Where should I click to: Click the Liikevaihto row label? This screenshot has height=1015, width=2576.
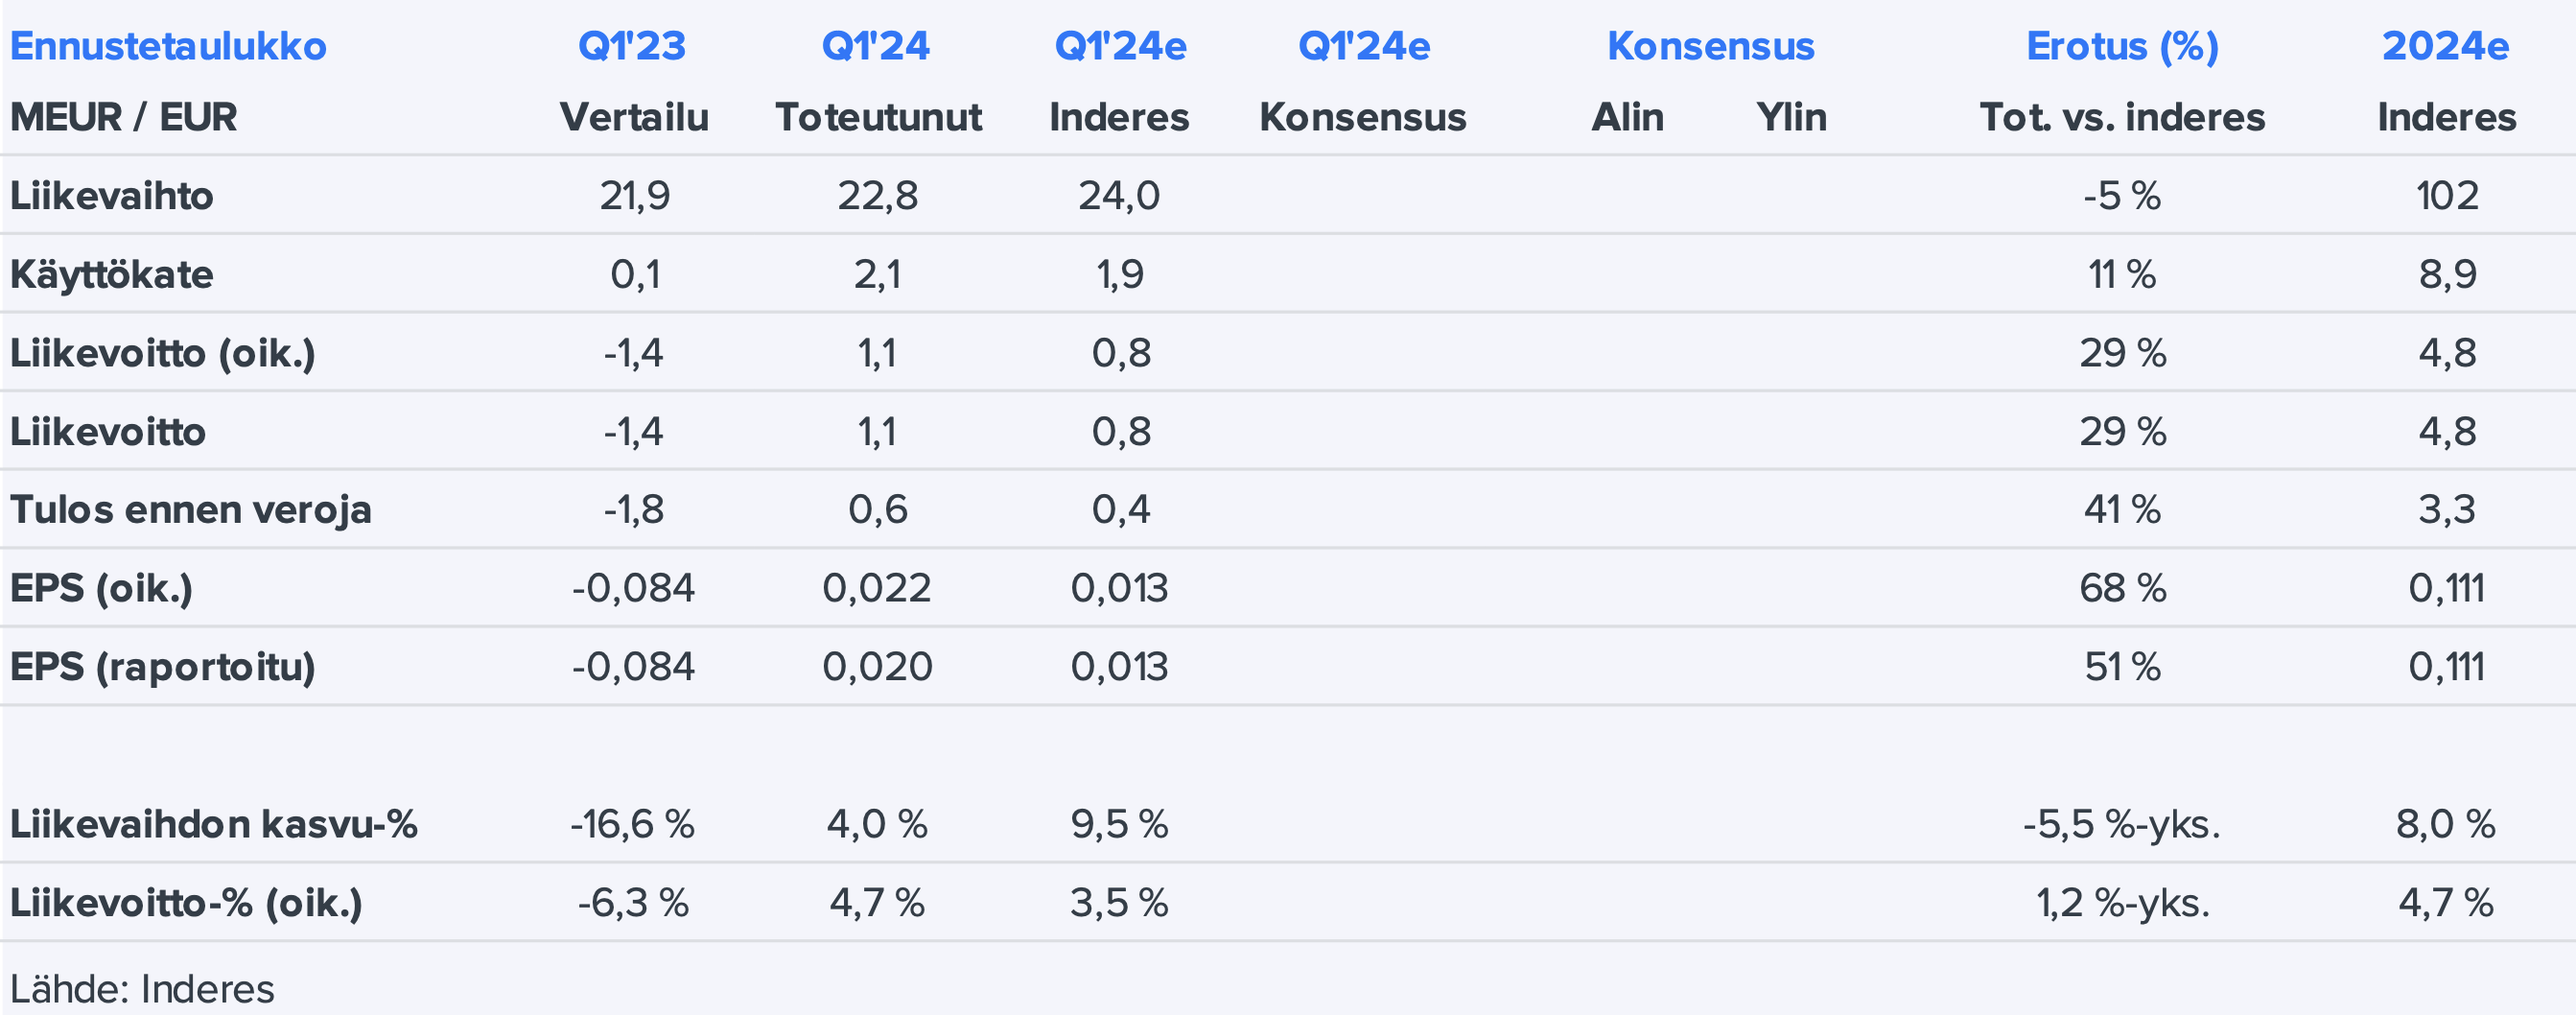[x=112, y=195]
